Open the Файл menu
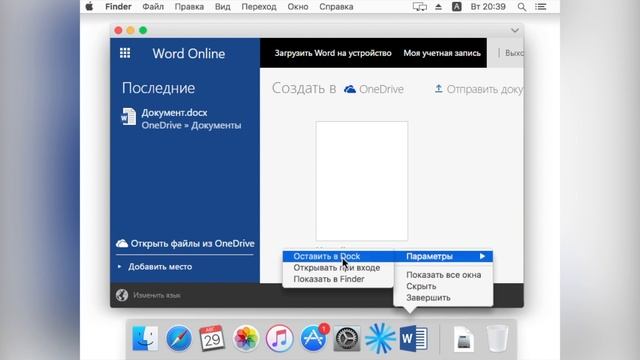The width and height of the screenshot is (640, 360). (x=153, y=7)
